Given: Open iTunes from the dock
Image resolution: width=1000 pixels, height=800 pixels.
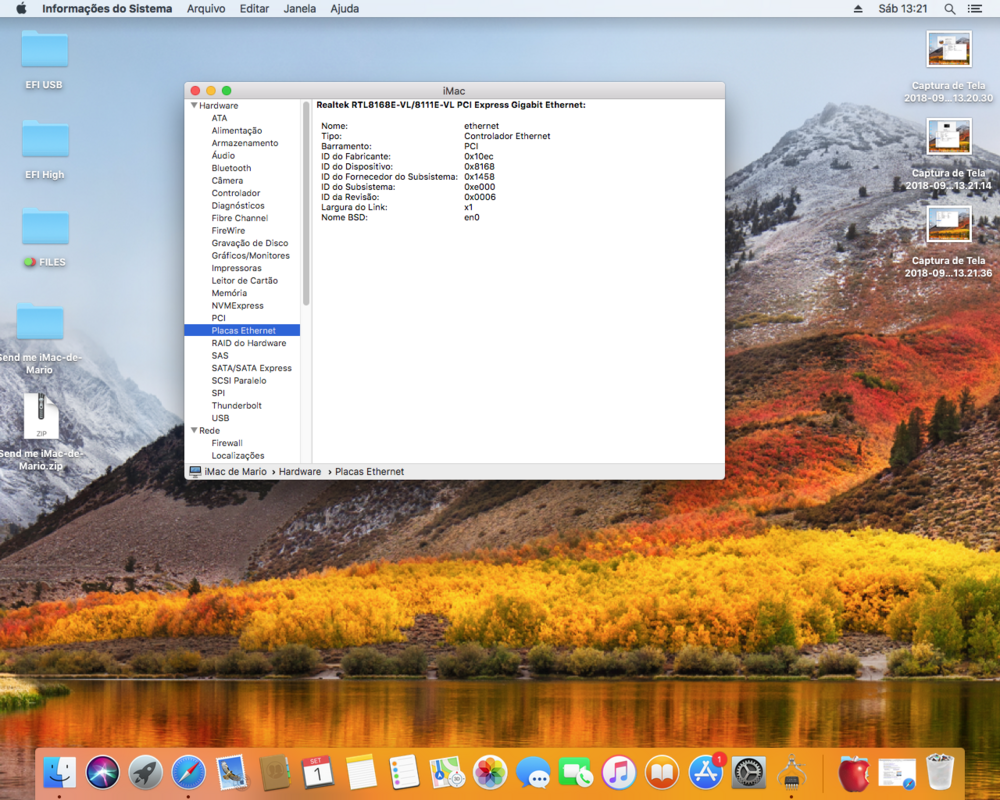Looking at the screenshot, I should pos(619,772).
